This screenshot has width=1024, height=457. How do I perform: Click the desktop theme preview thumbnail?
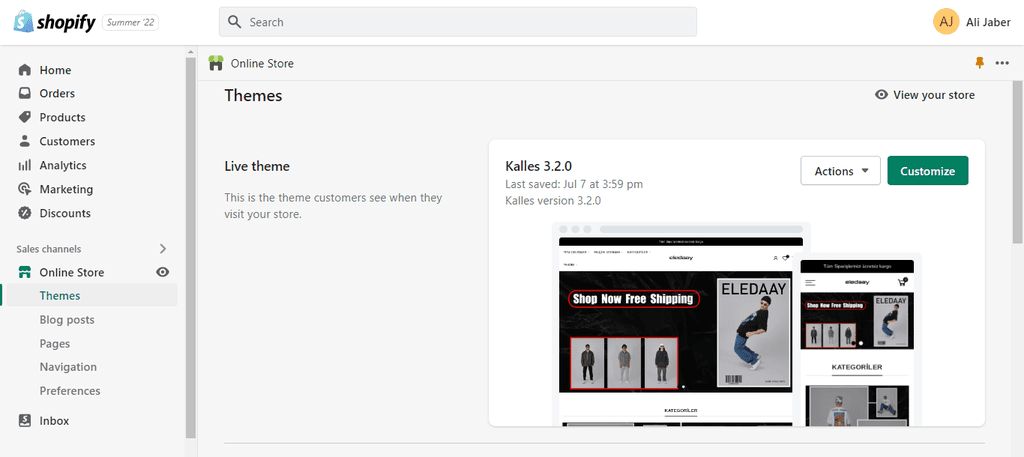[x=677, y=324]
